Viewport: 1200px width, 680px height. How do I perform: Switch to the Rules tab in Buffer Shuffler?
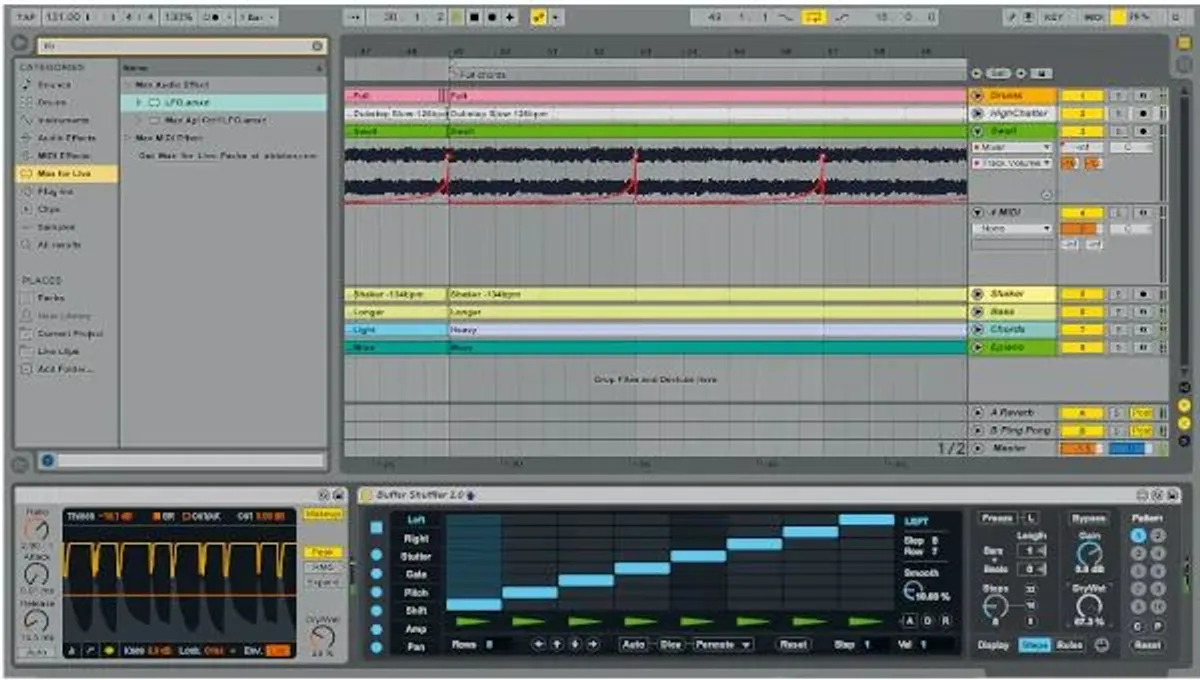click(1071, 644)
